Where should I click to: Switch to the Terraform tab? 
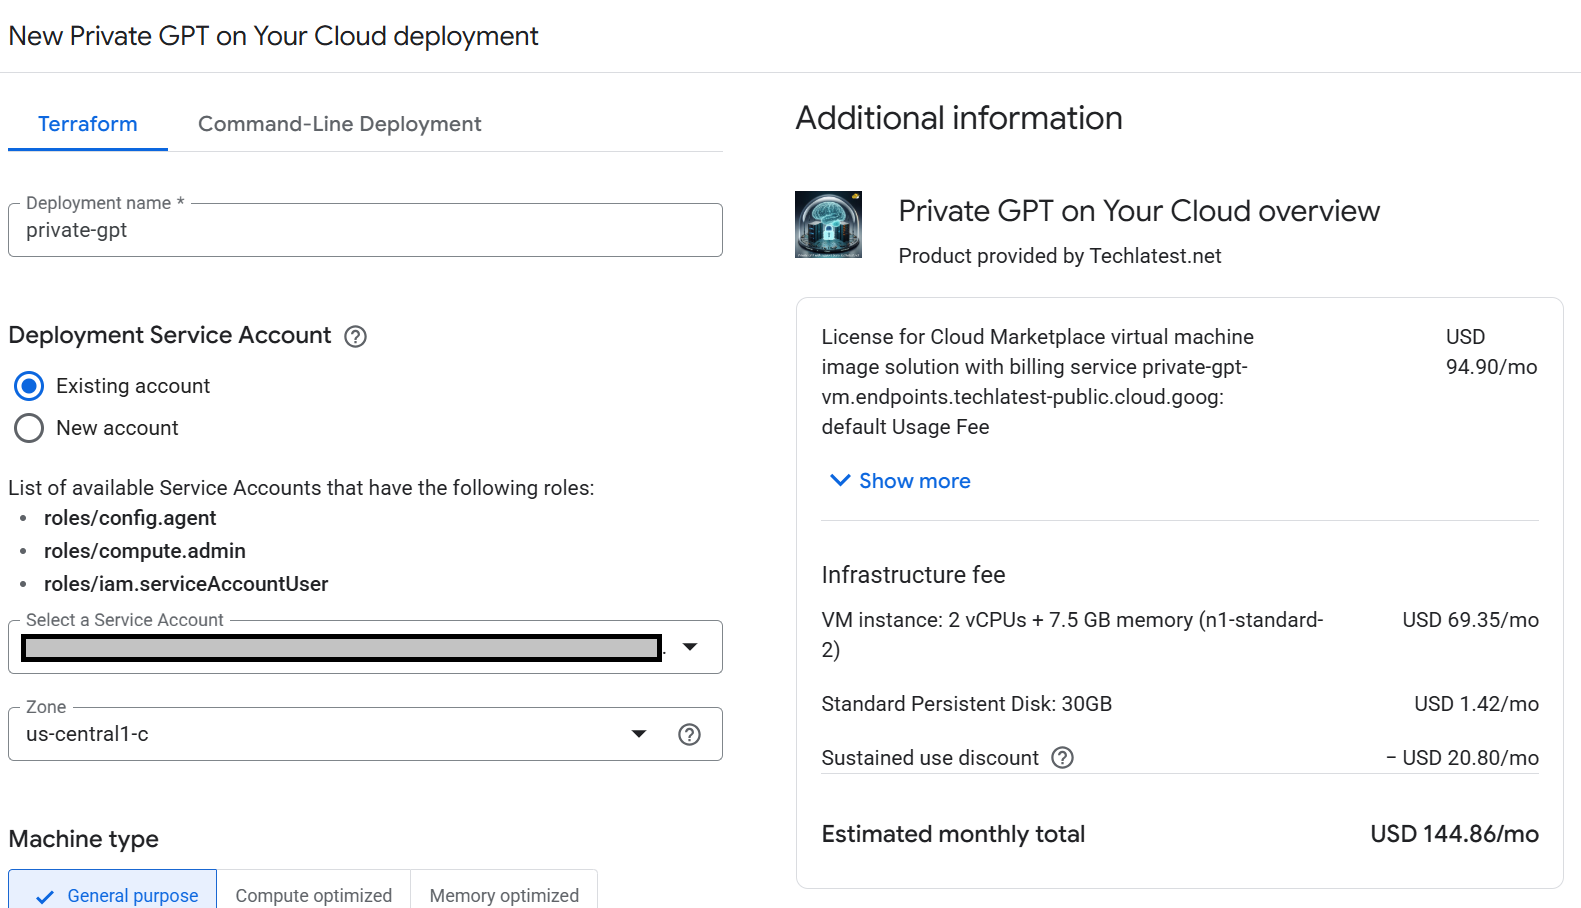click(88, 124)
